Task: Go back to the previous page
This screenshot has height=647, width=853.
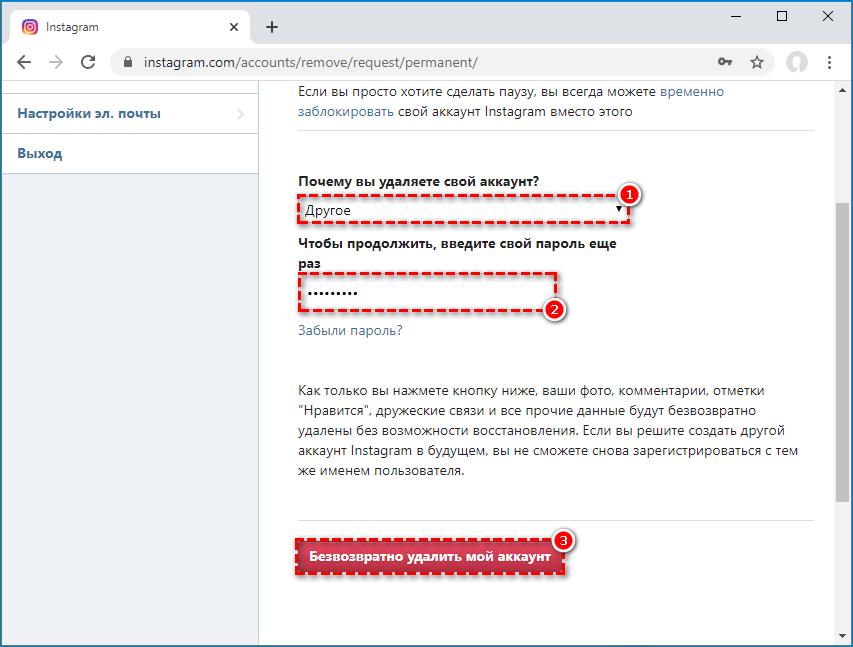Action: click(24, 62)
